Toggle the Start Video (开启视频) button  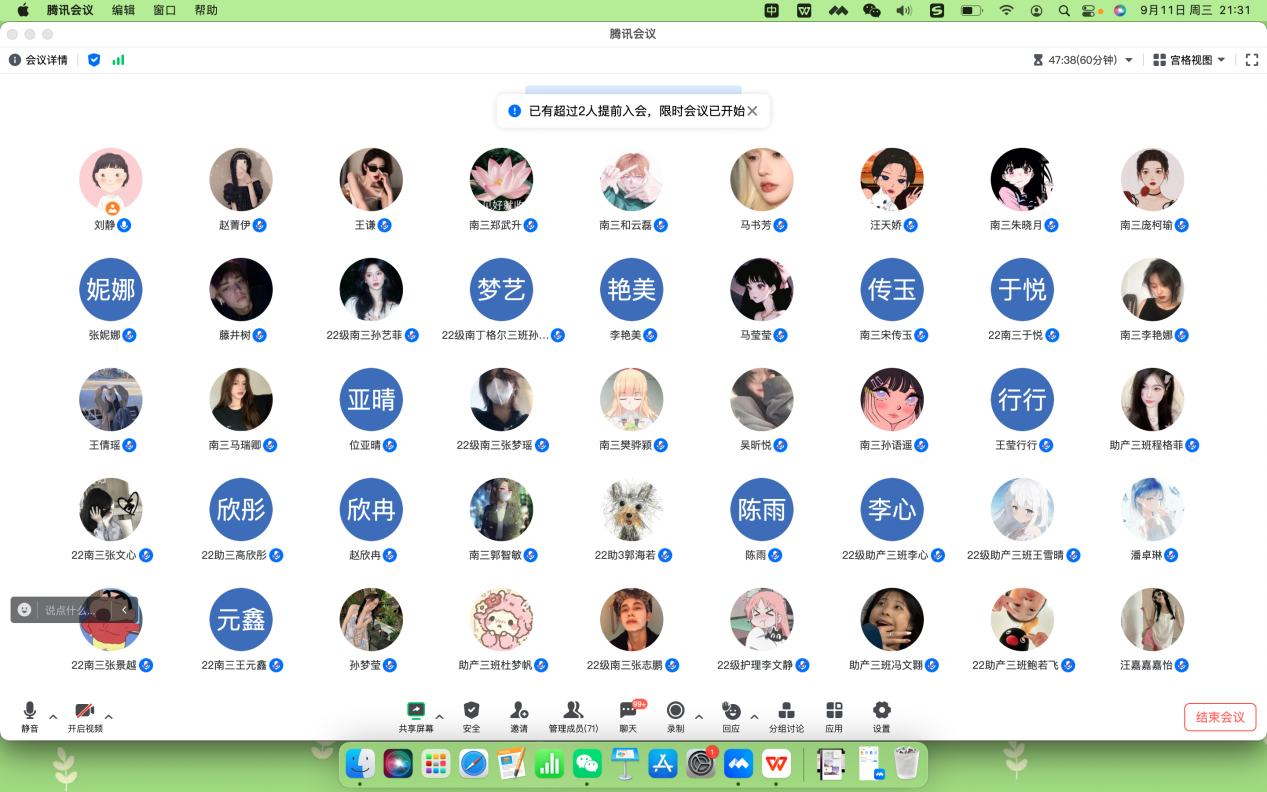[85, 712]
